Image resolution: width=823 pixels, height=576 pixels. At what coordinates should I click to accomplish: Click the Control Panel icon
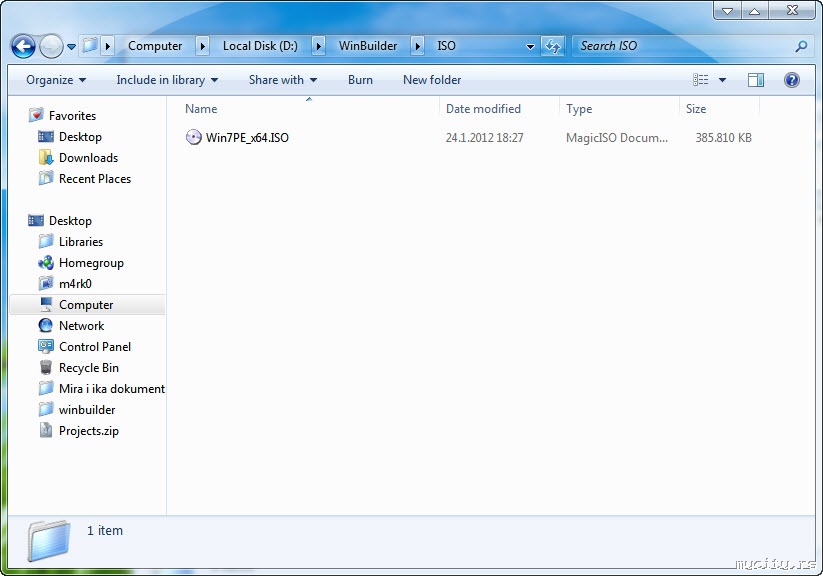(x=46, y=346)
